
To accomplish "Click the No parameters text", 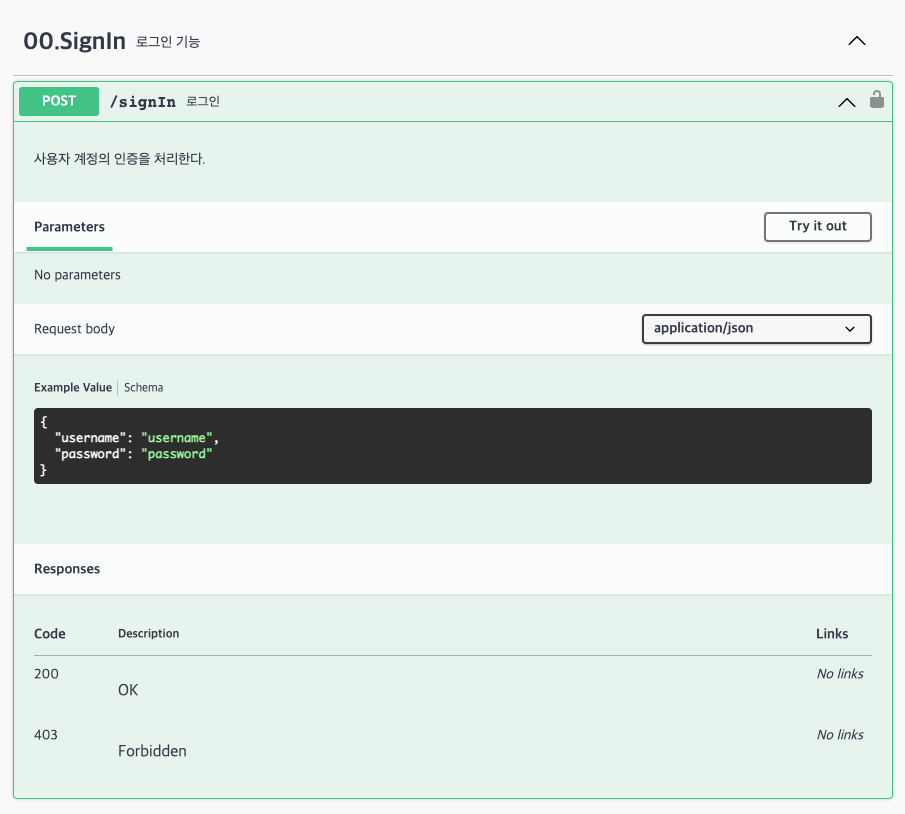I will 77,275.
